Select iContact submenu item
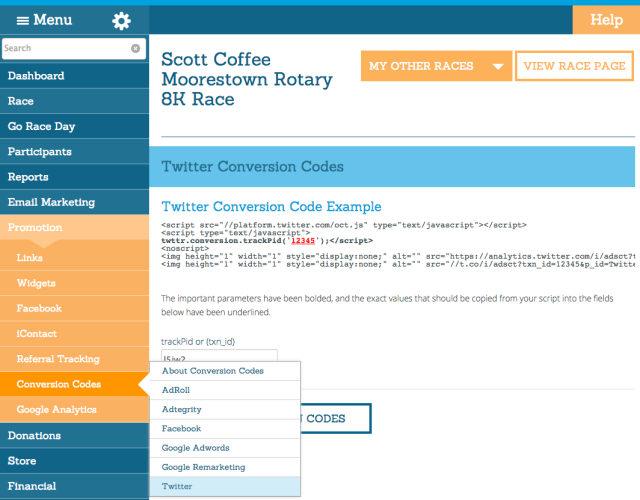 coord(74,333)
